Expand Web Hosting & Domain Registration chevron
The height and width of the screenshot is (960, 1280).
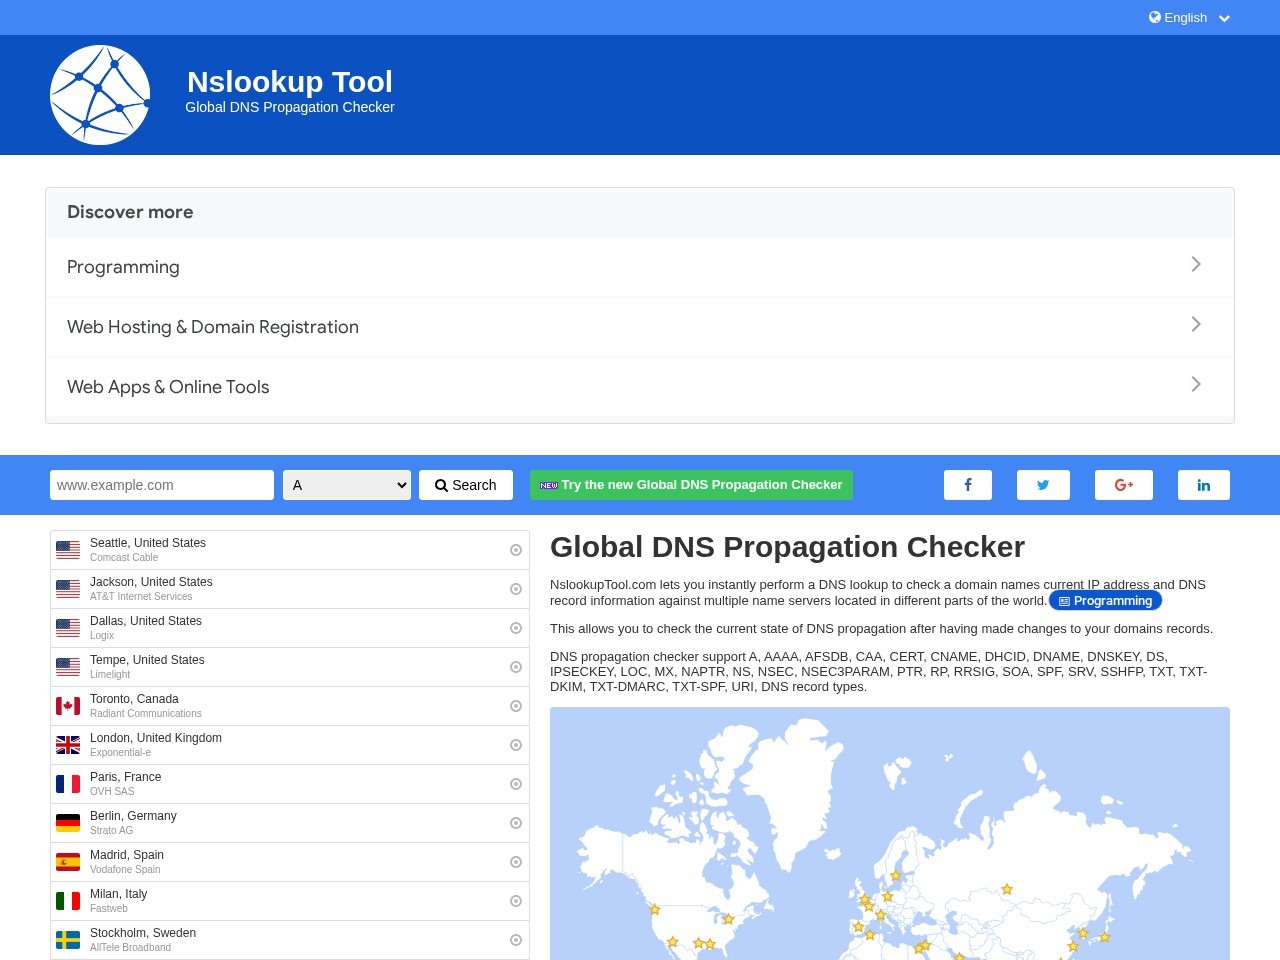[1196, 324]
